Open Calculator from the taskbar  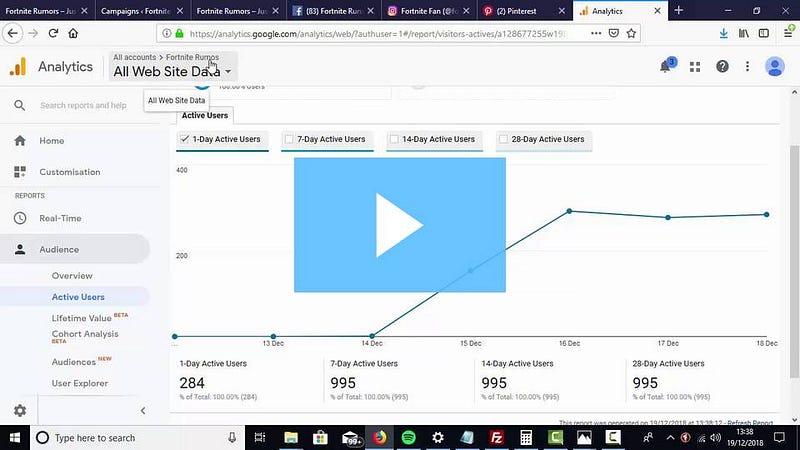[x=526, y=437]
